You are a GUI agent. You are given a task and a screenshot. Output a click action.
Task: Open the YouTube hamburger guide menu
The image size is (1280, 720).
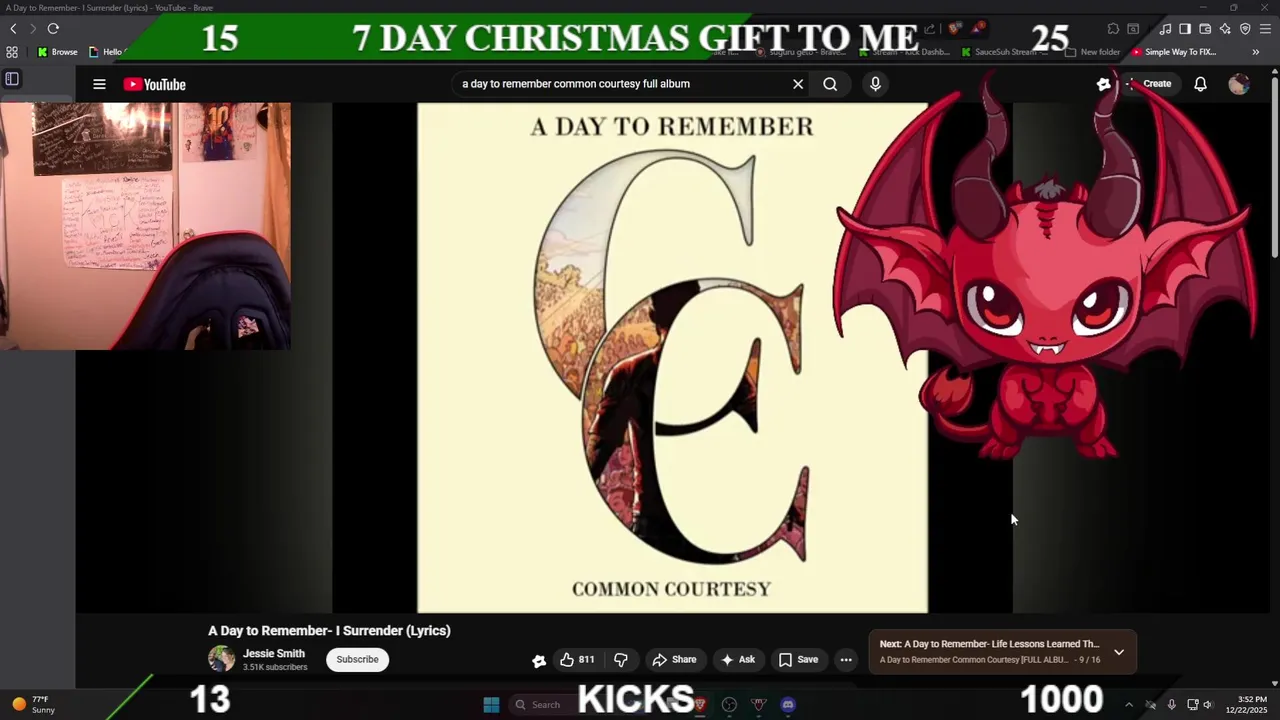pos(99,84)
